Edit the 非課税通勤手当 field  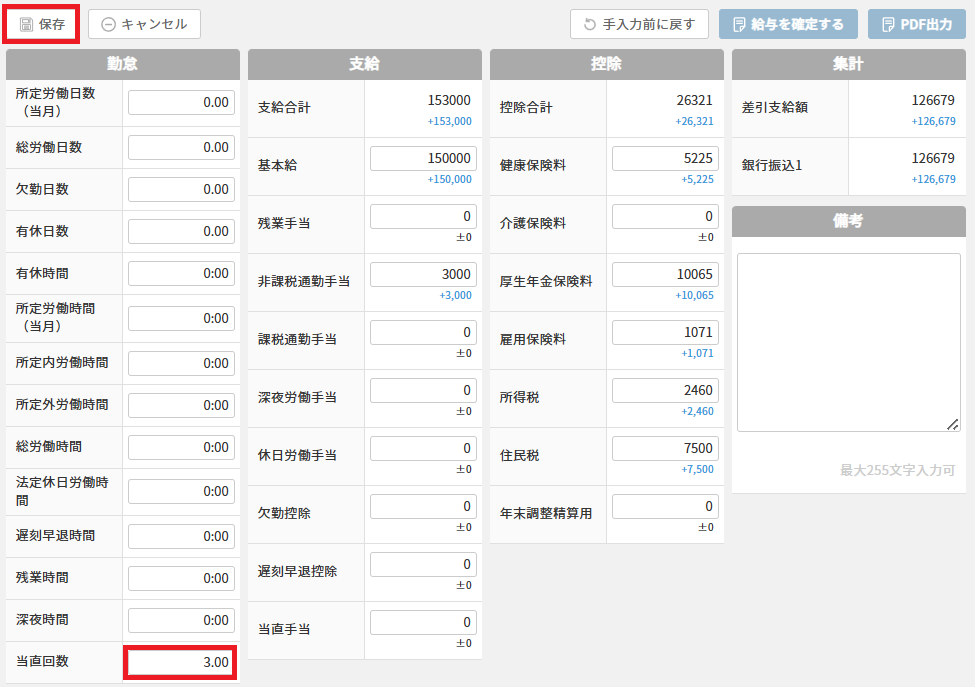(x=423, y=275)
